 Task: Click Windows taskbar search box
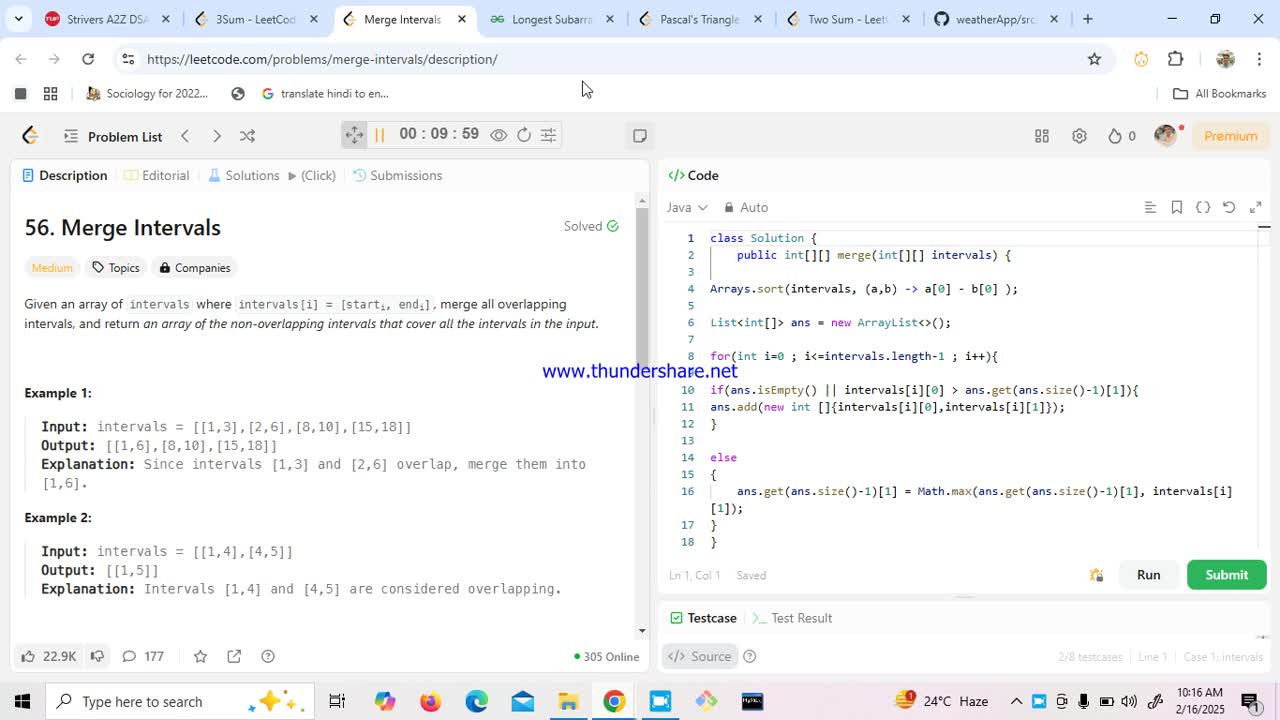coord(180,701)
